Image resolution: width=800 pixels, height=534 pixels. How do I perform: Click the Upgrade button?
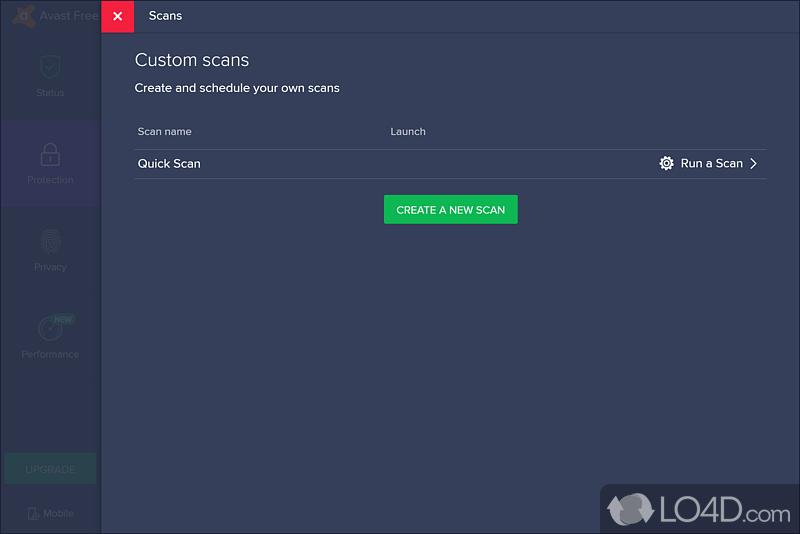tap(50, 469)
